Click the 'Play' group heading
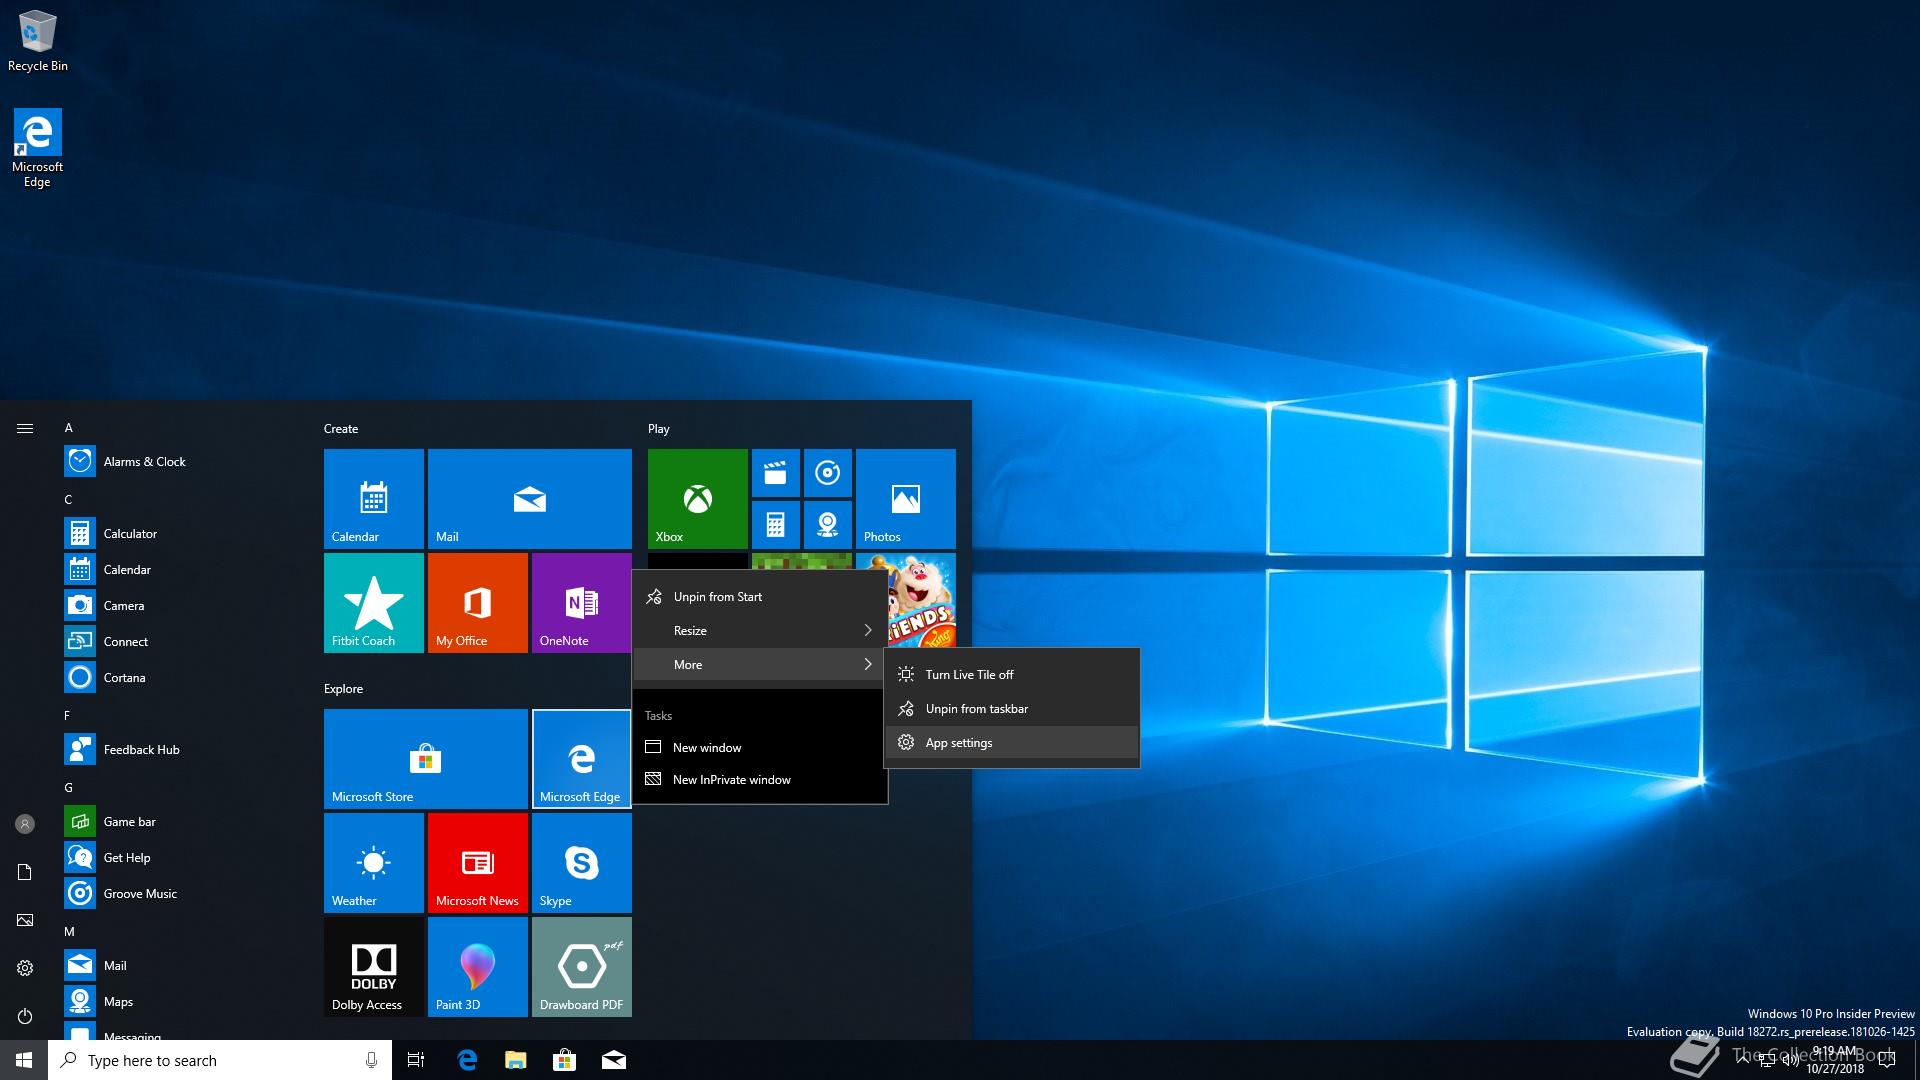Screen dimensions: 1920x1080 point(658,429)
